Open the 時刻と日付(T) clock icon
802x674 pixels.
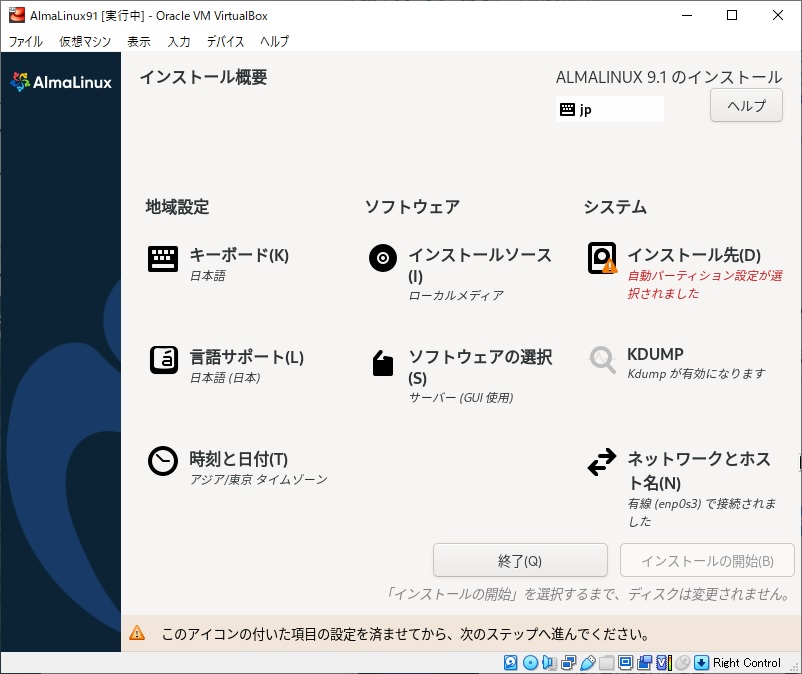pyautogui.click(x=163, y=461)
